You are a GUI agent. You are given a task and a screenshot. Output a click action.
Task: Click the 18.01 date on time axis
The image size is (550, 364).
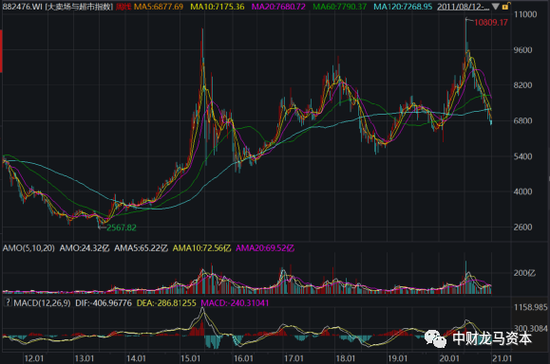pos(346,358)
